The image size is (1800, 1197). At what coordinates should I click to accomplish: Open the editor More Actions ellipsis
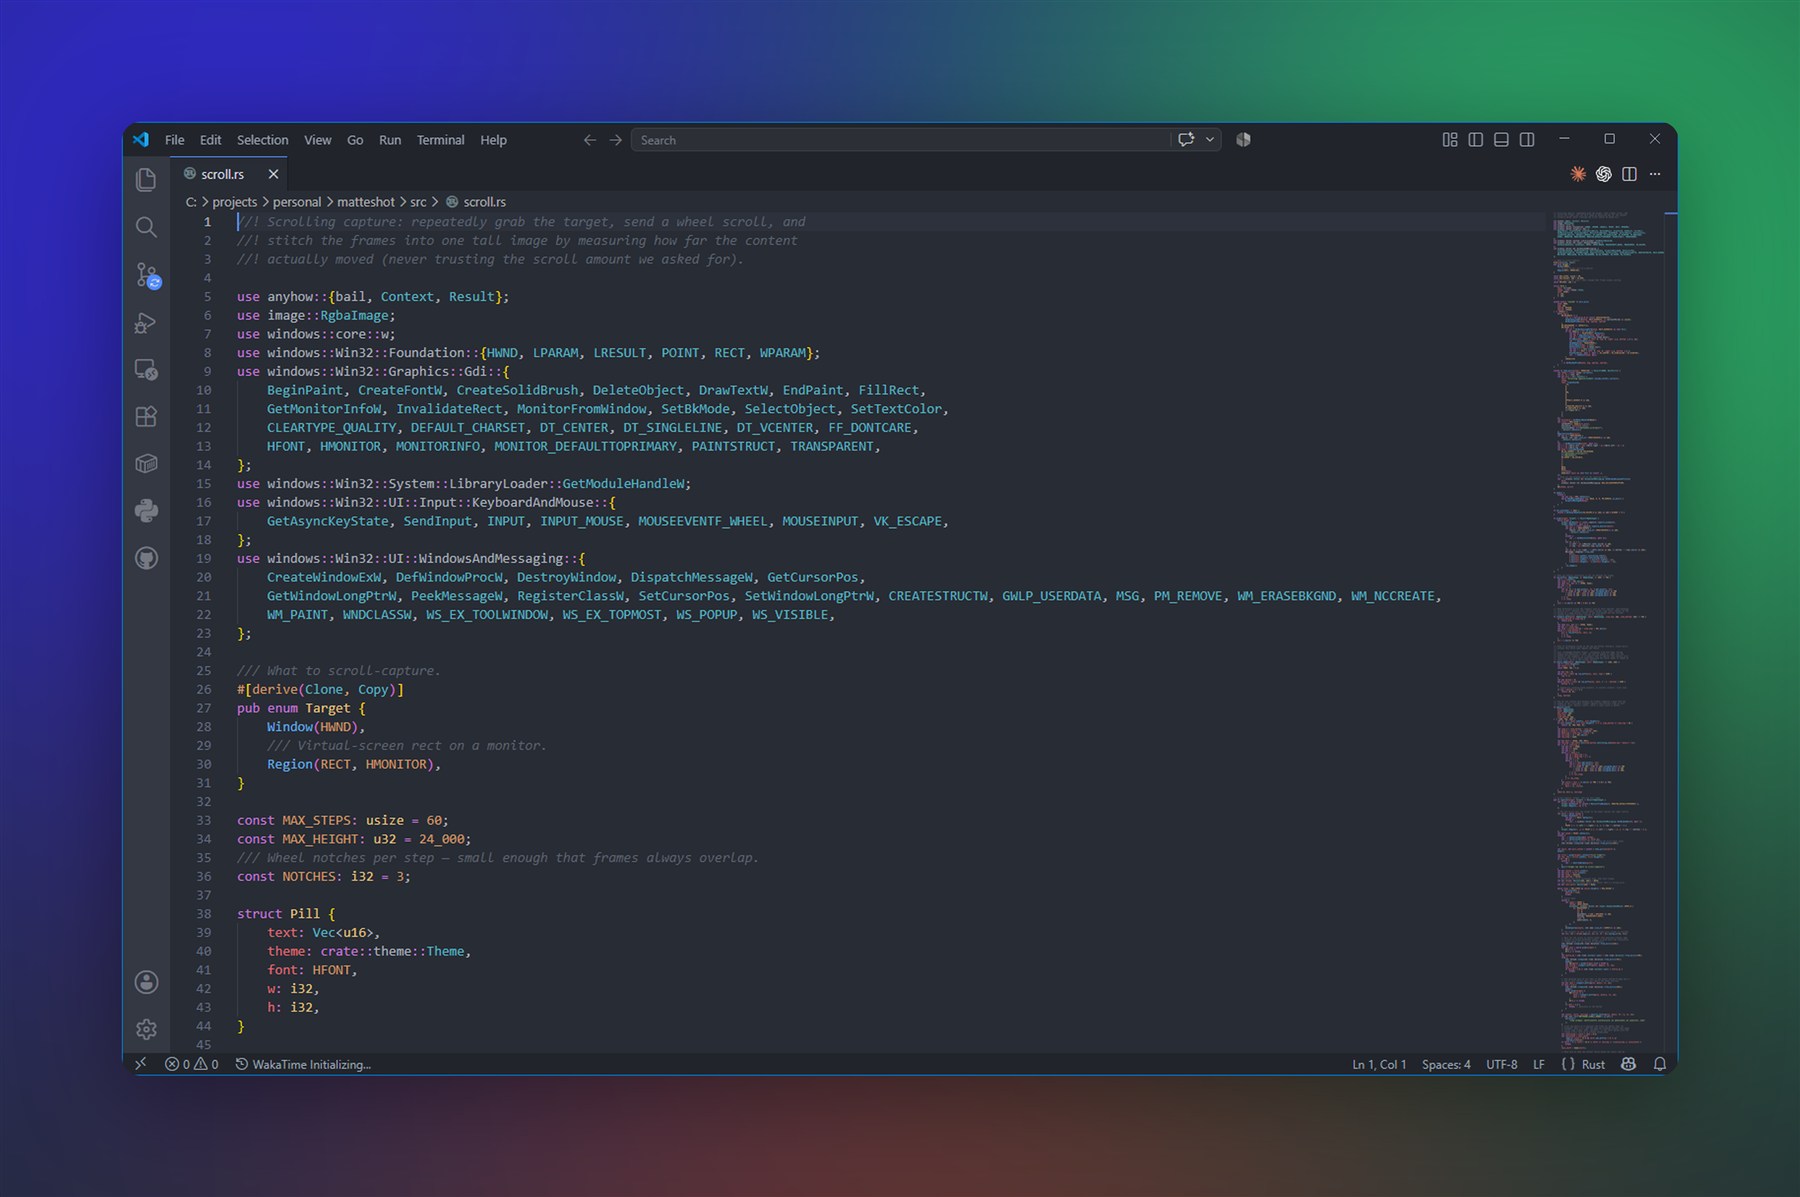1655,174
